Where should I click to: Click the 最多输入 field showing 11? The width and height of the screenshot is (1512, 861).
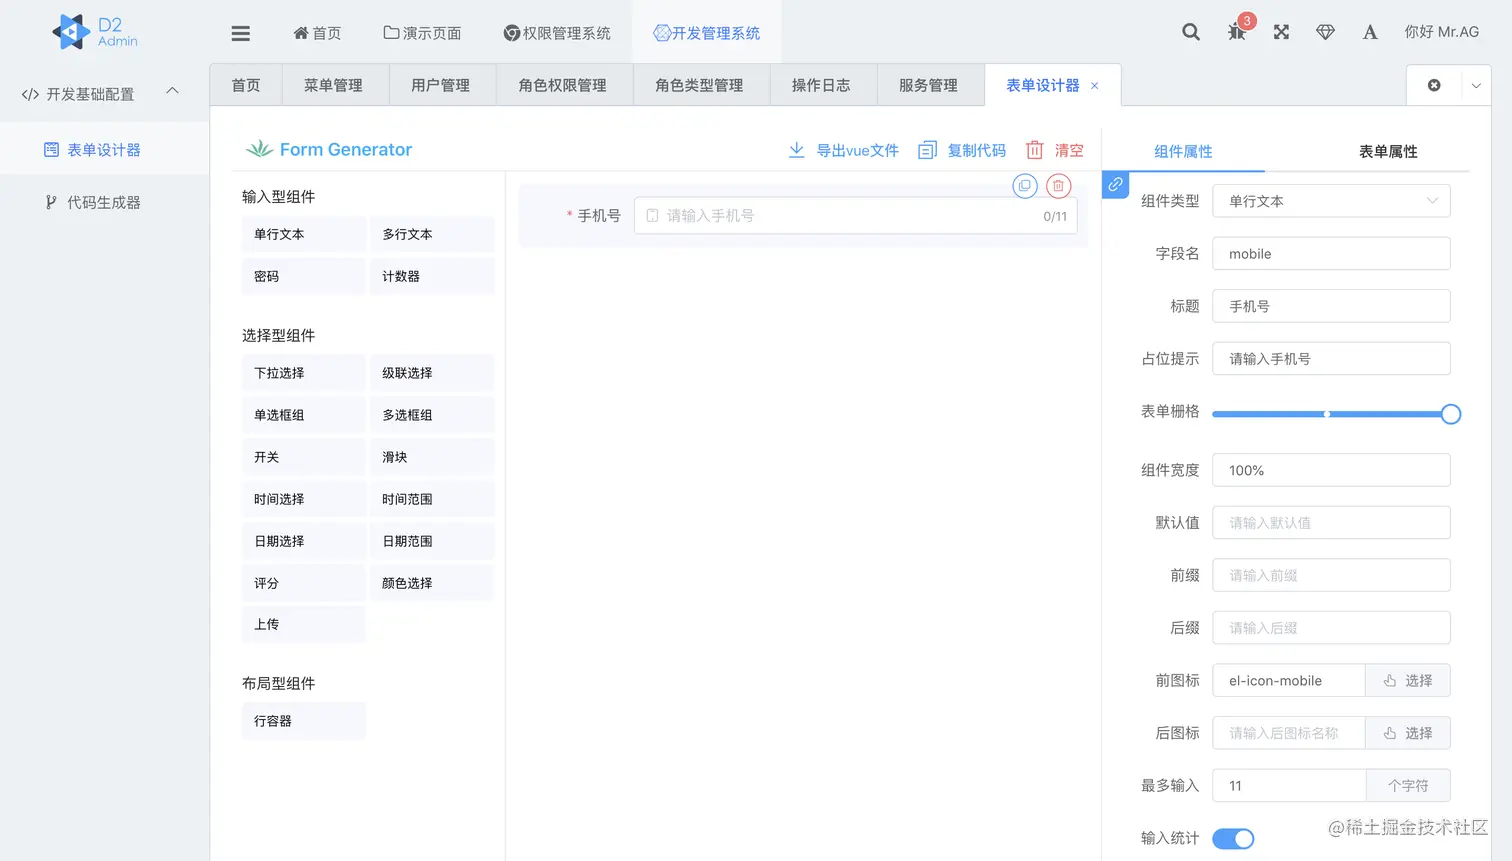[x=1289, y=786]
